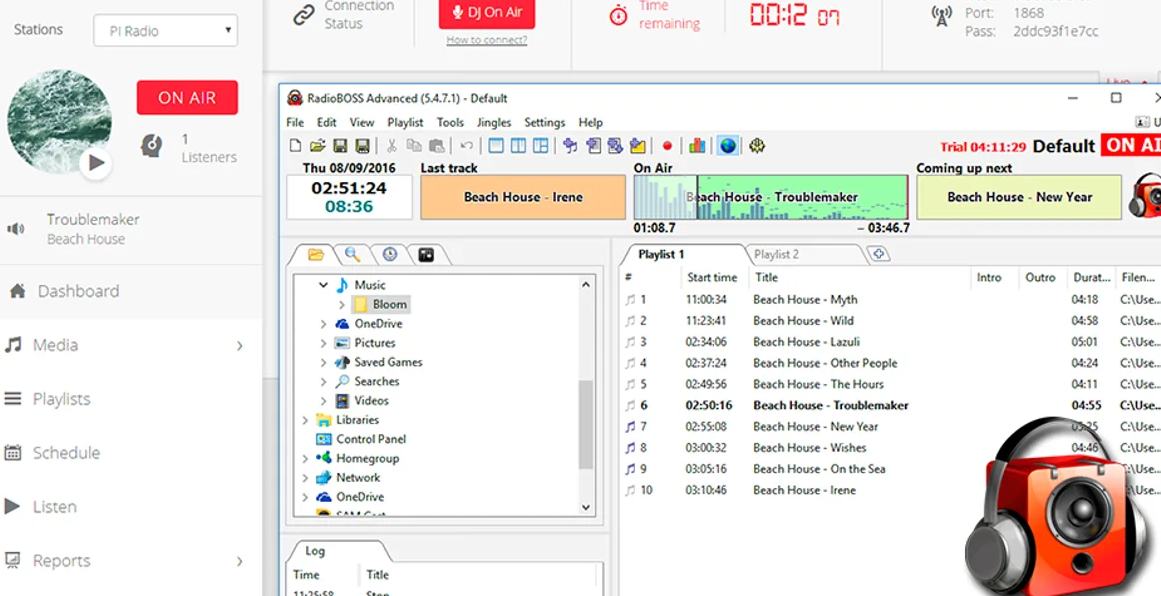Image resolution: width=1161 pixels, height=596 pixels.
Task: Select the Beach House - Myth playlist row
Action: (x=891, y=300)
